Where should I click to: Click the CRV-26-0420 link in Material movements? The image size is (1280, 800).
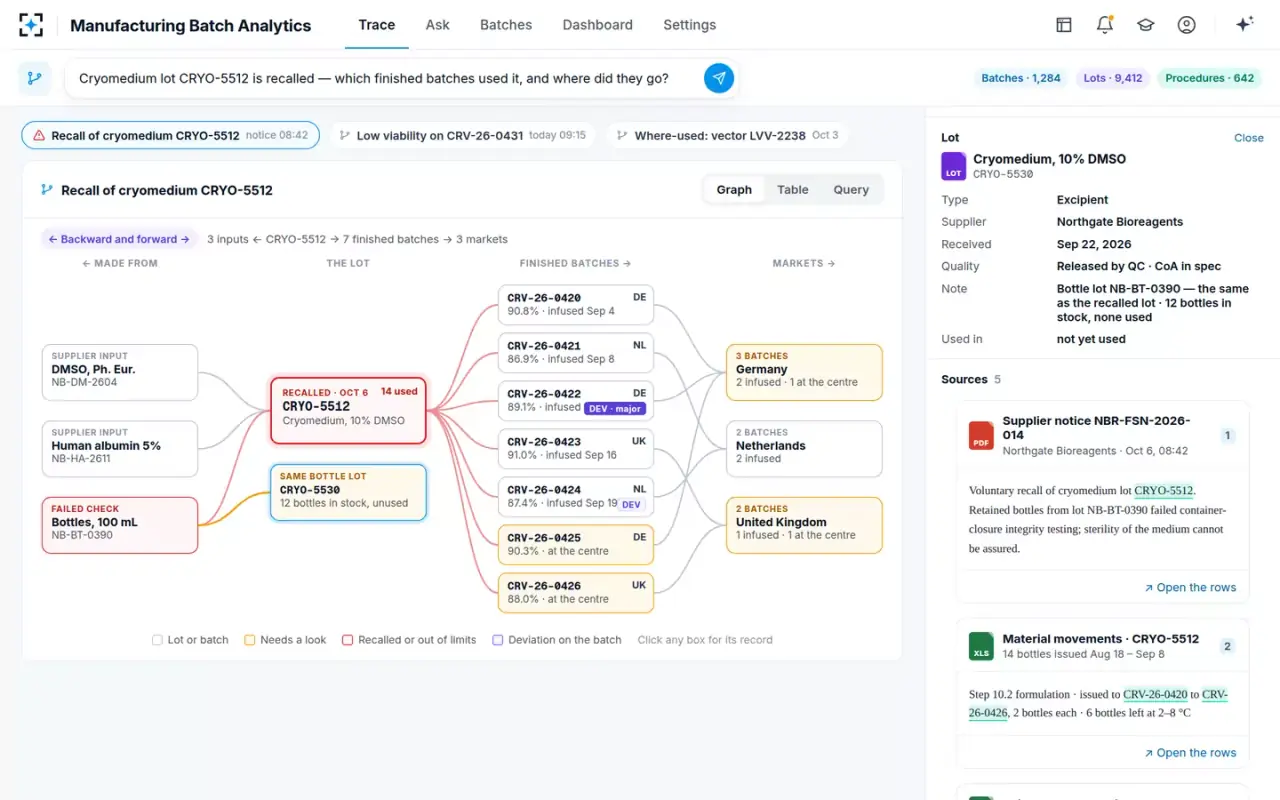pyautogui.click(x=1155, y=694)
